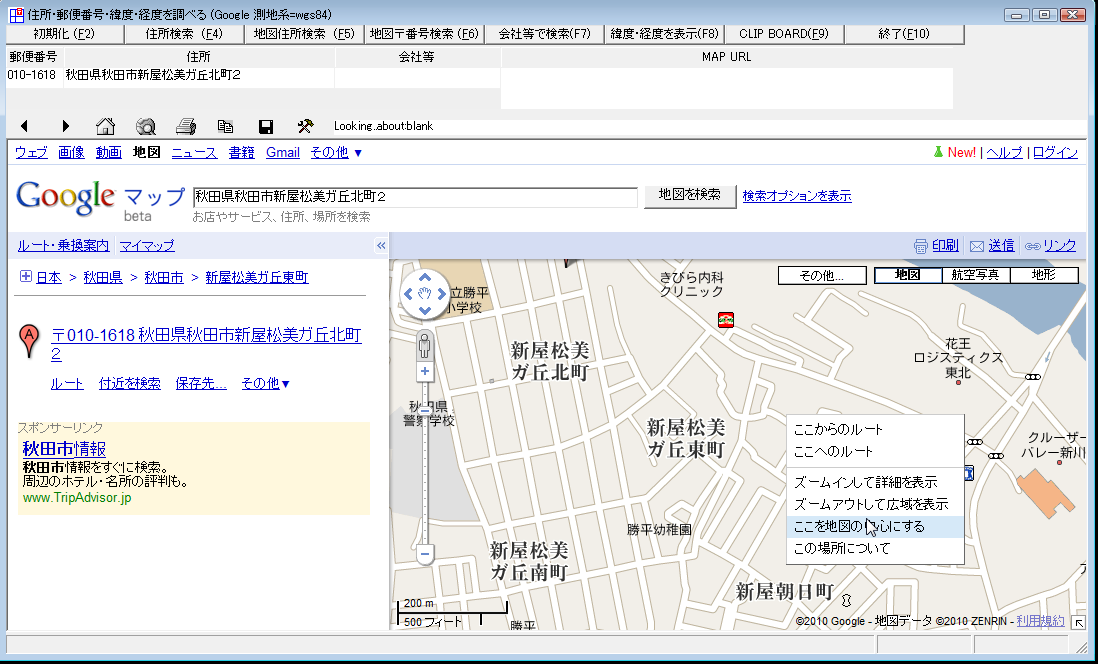
Task: Click the 会社等で検索(F7) button
Action: pos(544,34)
